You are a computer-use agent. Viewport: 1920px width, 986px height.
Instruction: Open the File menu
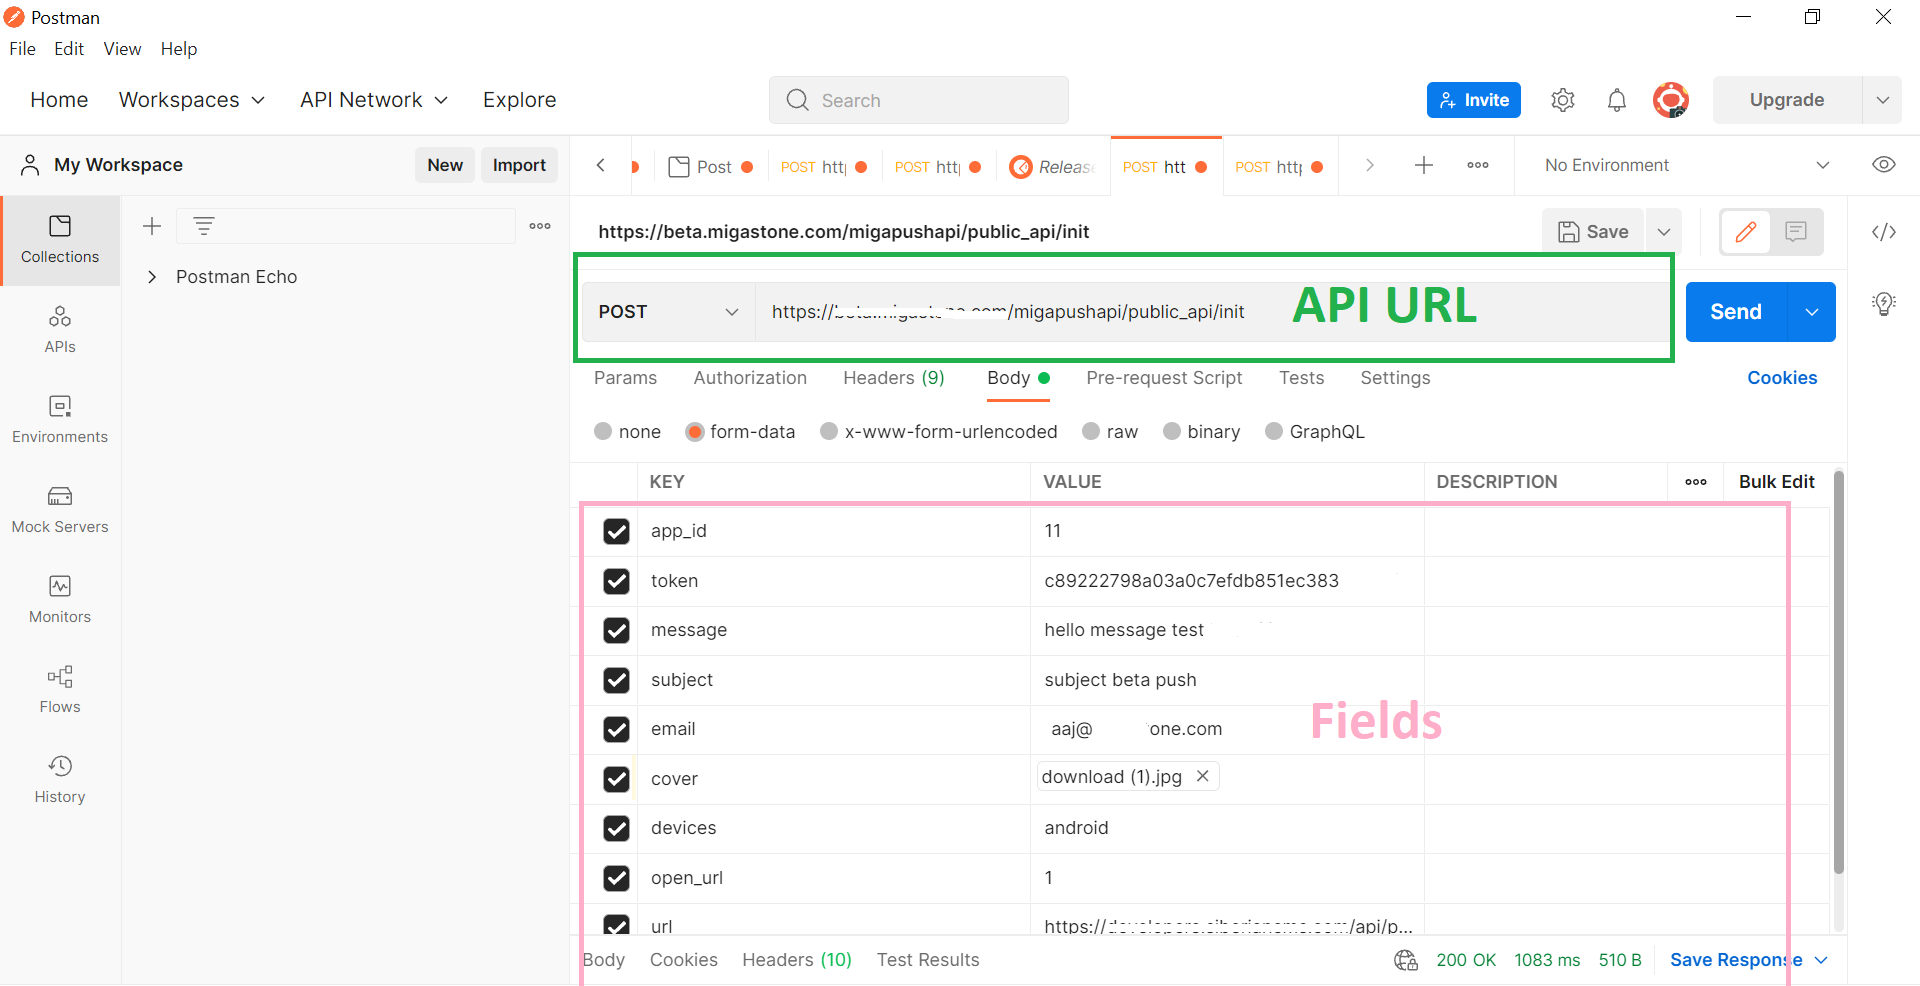[x=22, y=49]
